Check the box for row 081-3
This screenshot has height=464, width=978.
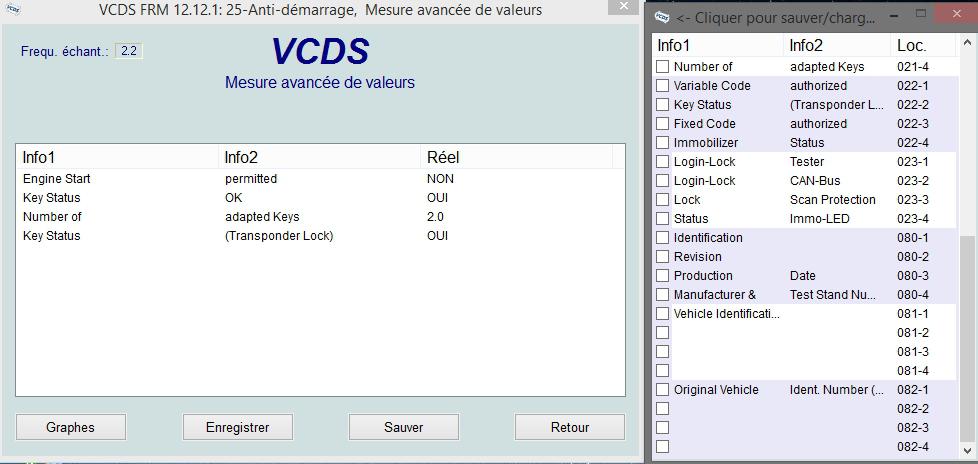pyautogui.click(x=662, y=352)
